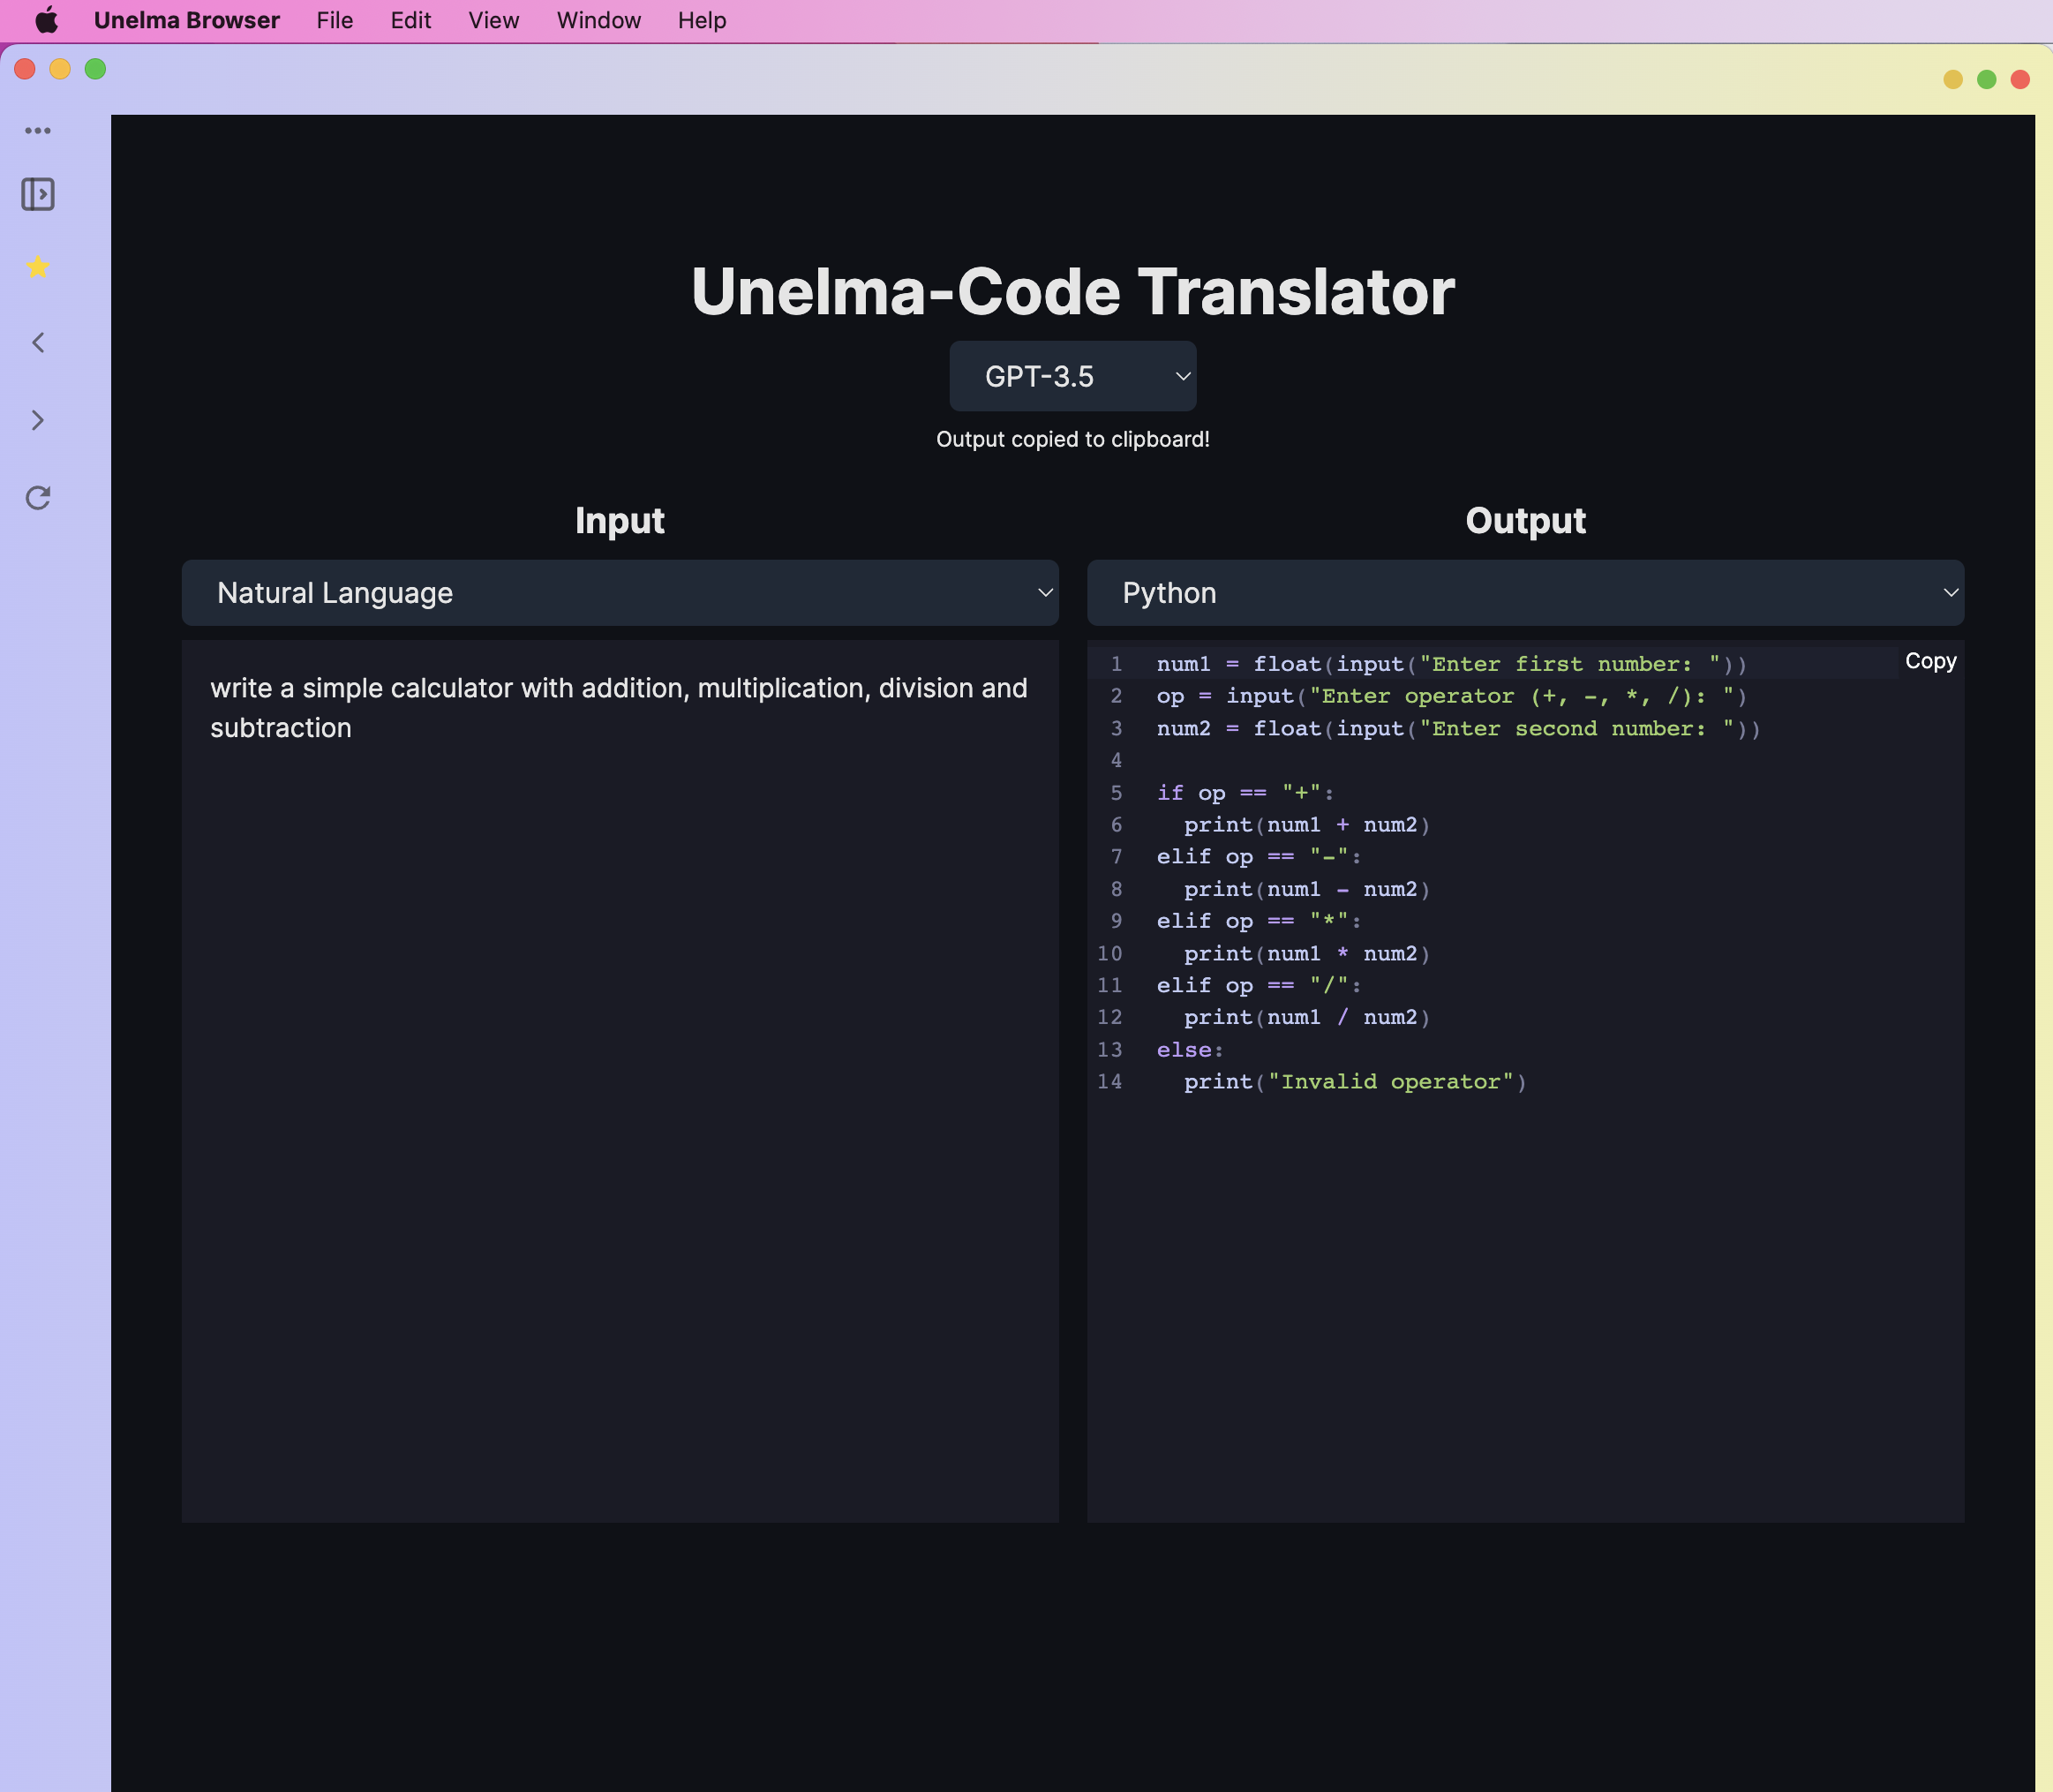The width and height of the screenshot is (2053, 1792).
Task: Open the Apple menu
Action: (46, 20)
